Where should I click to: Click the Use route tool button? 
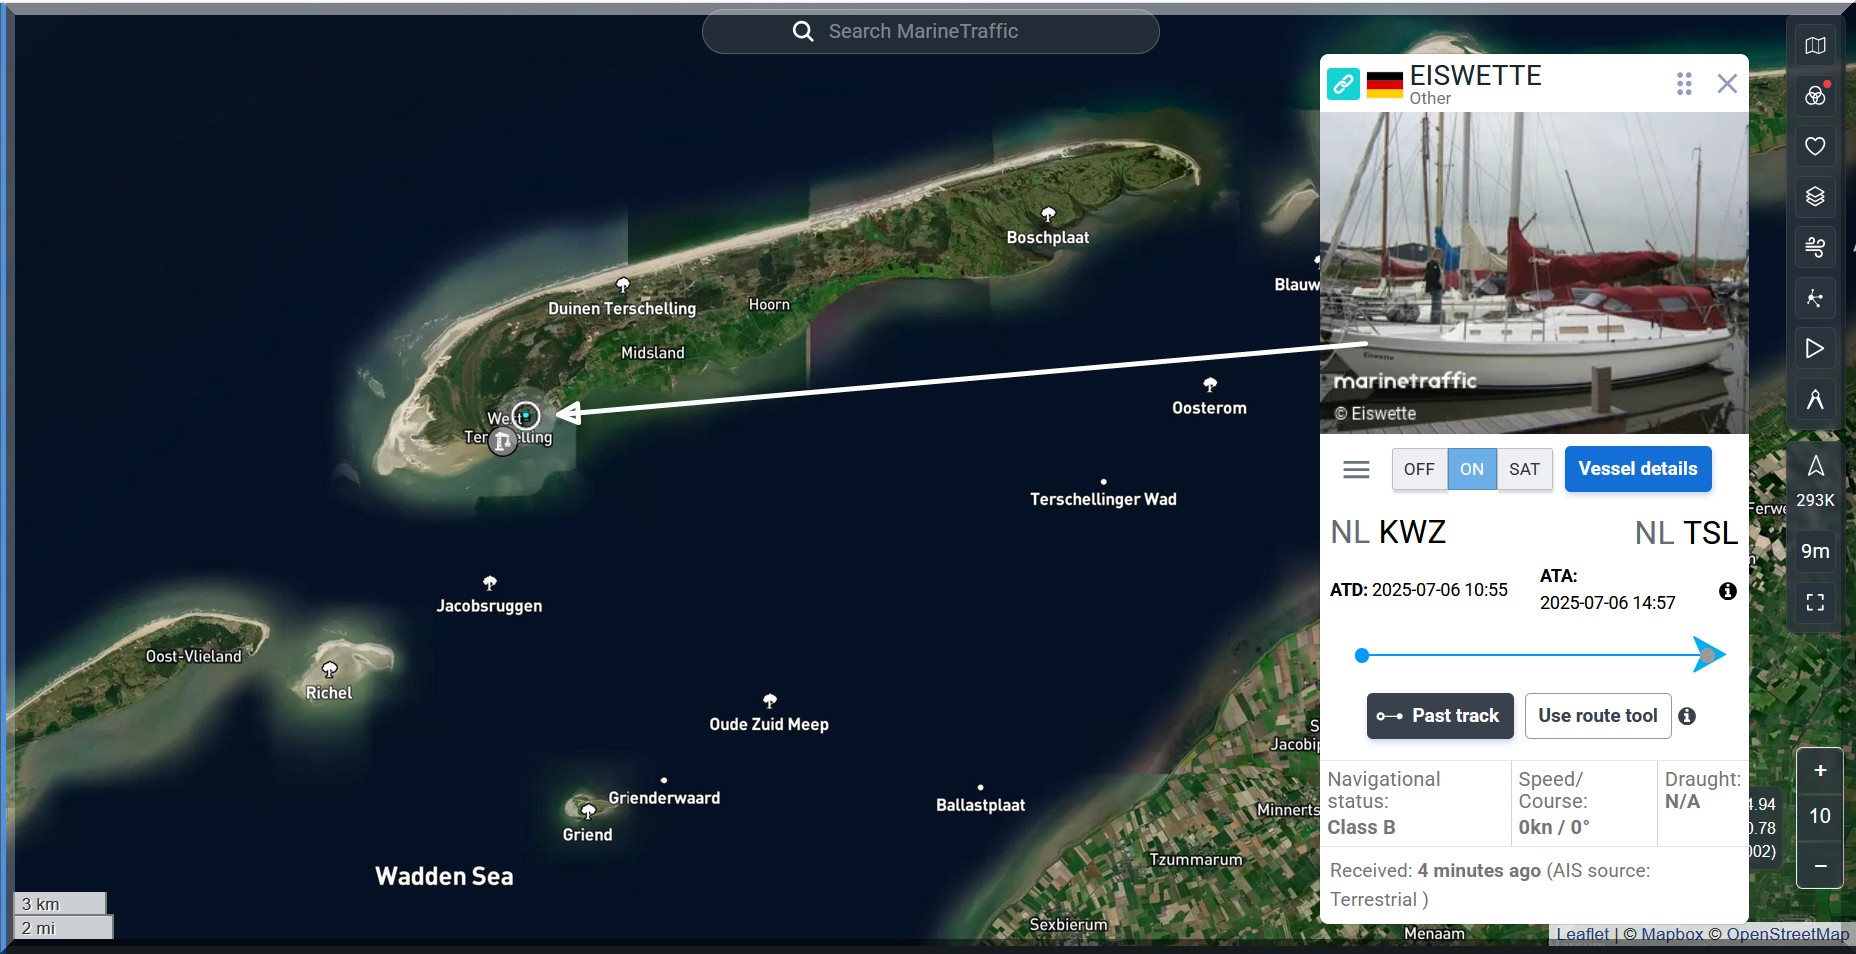1597,716
